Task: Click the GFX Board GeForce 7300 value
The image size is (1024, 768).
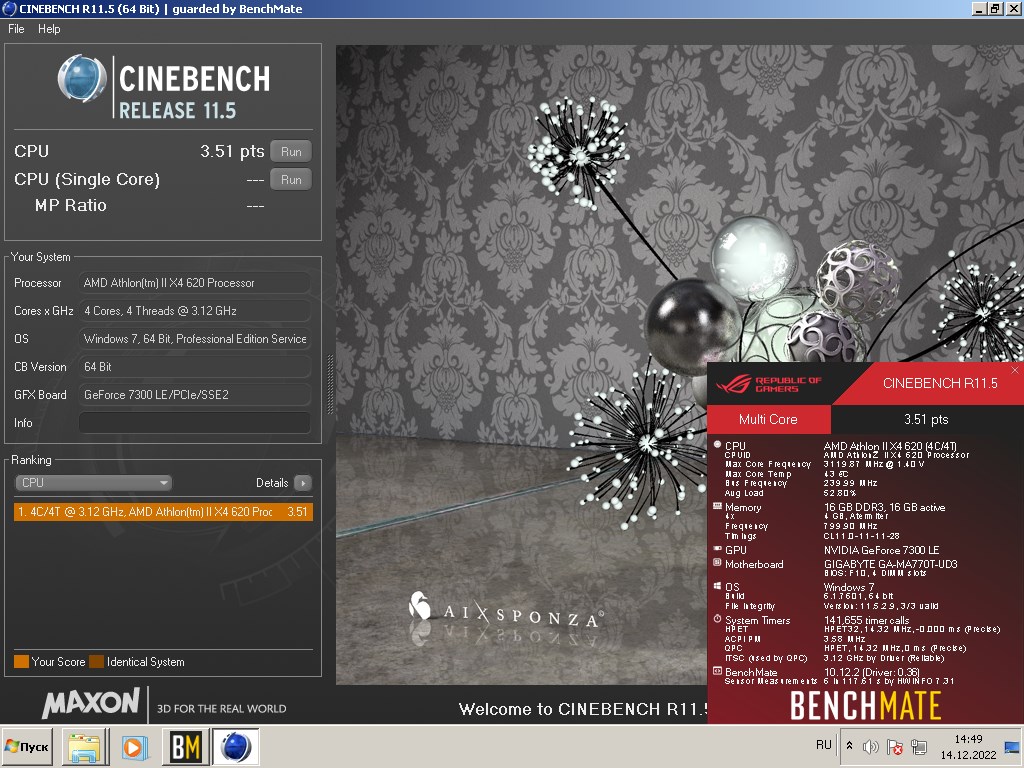Action: point(195,394)
